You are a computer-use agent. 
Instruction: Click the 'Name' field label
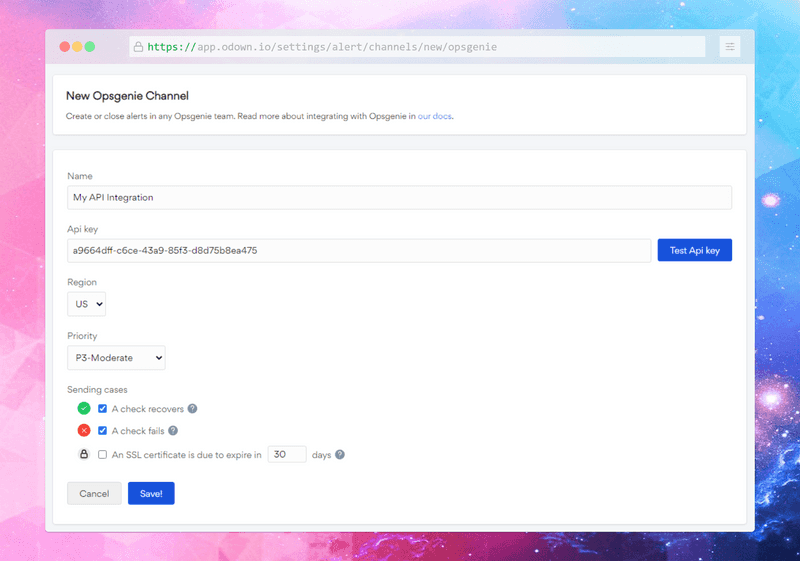(x=80, y=176)
